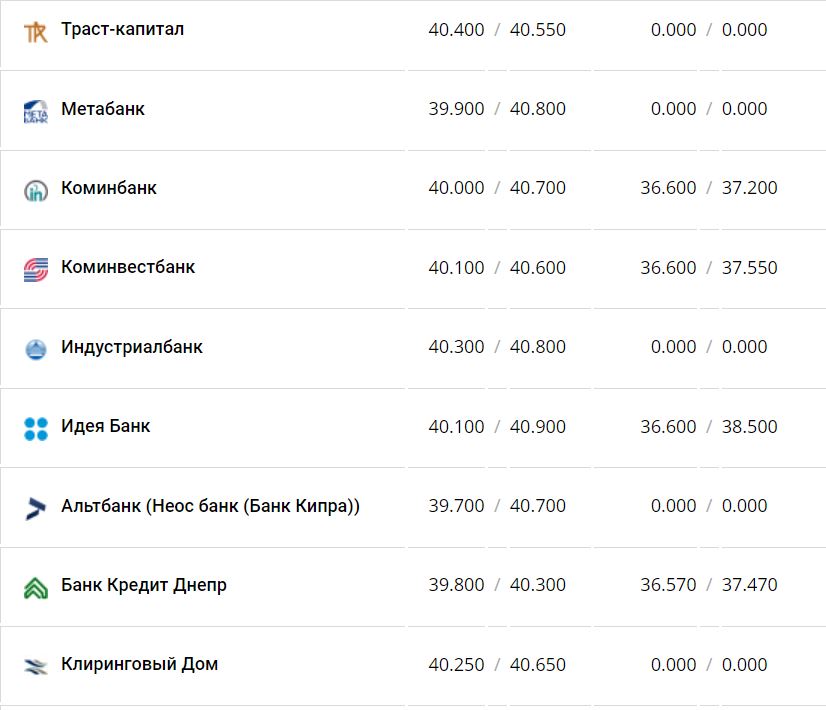The image size is (826, 710).
Task: Click the Коминбанк logo icon
Action: pos(36,190)
